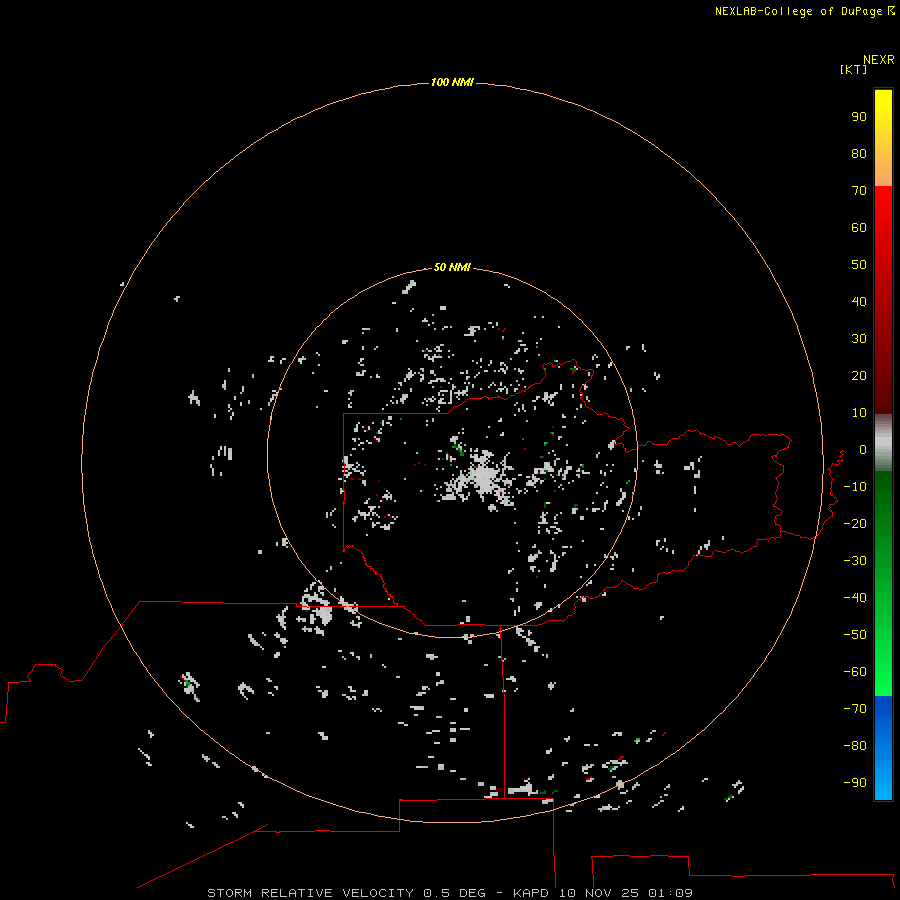The width and height of the screenshot is (900, 900).
Task: Click the gray zero-velocity colorbar segment
Action: 883,443
